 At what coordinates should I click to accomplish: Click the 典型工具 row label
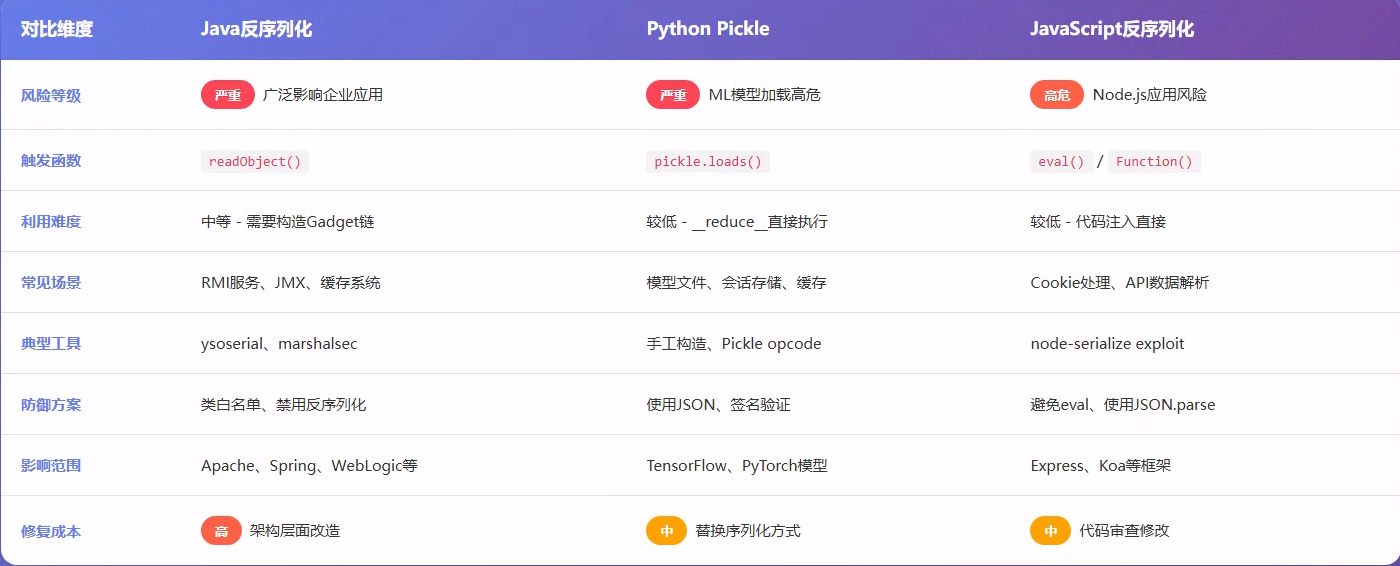[51, 344]
